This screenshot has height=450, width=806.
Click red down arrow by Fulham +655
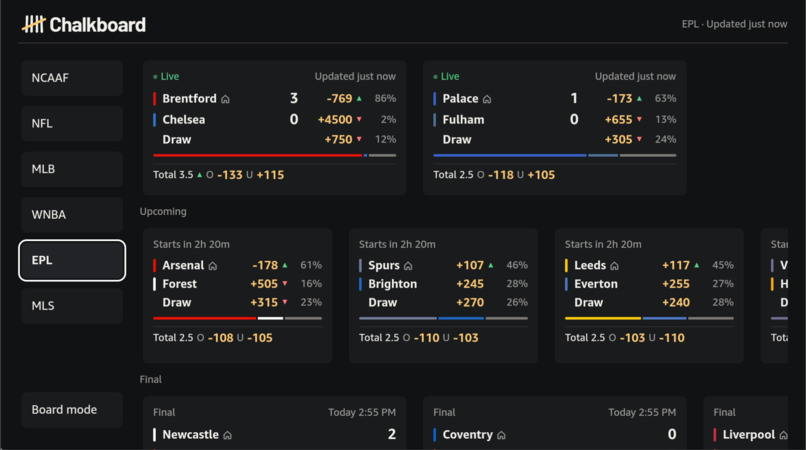639,119
